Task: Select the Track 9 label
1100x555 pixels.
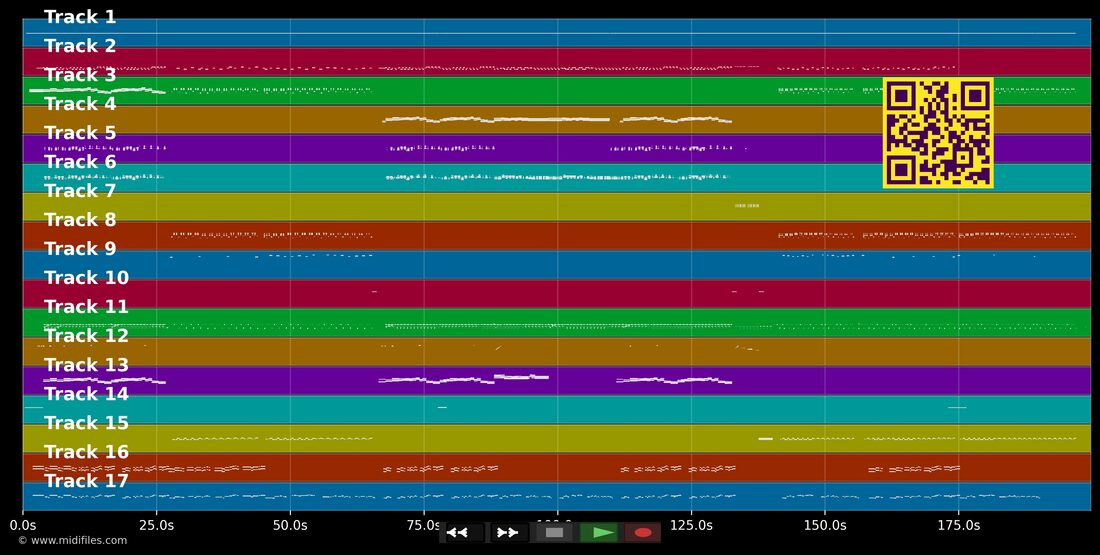Action: pyautogui.click(x=80, y=249)
